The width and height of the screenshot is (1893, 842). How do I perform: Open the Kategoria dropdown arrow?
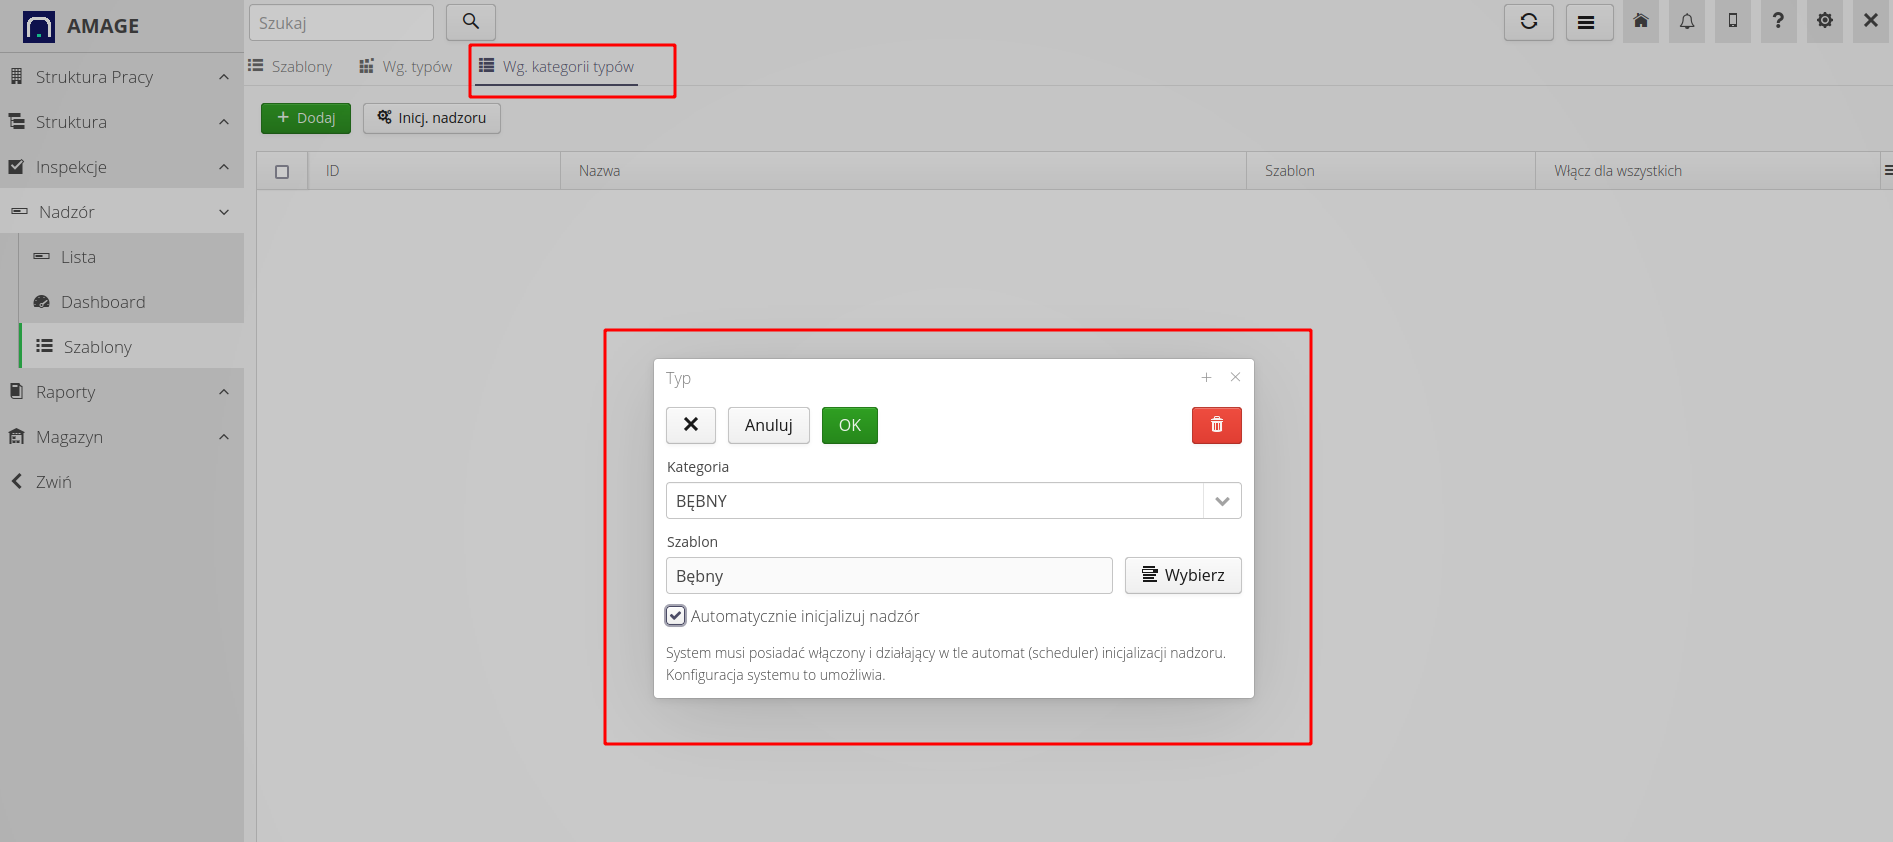tap(1222, 501)
